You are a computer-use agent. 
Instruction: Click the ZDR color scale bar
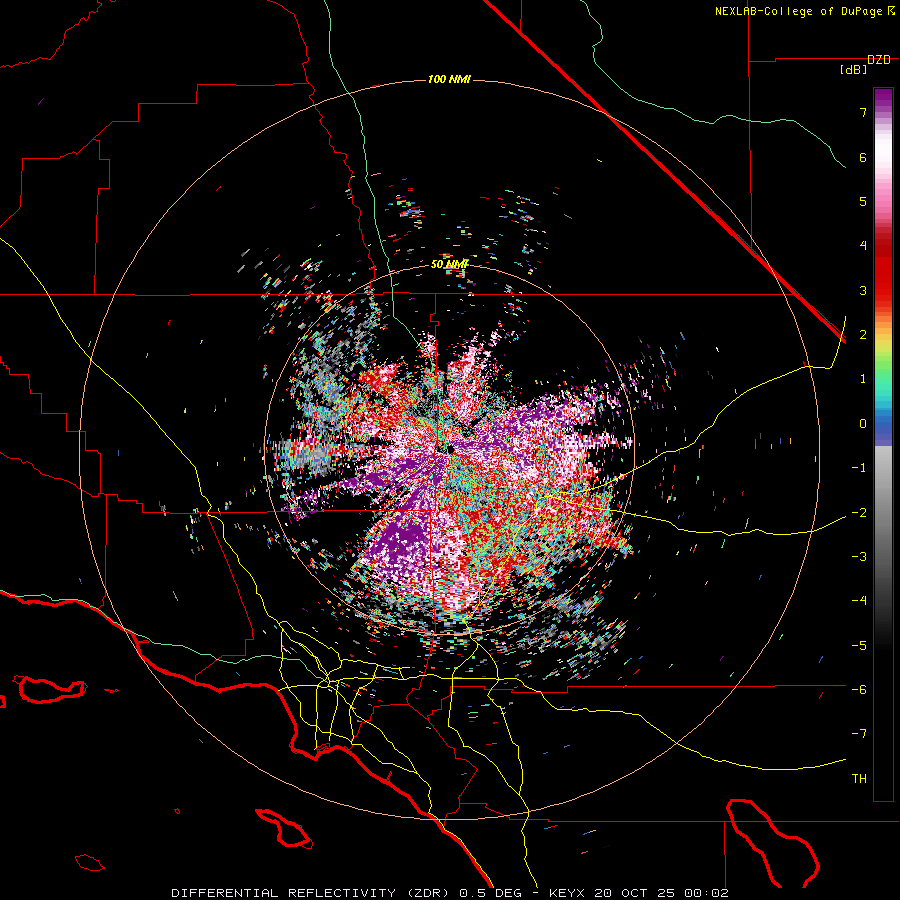[883, 444]
